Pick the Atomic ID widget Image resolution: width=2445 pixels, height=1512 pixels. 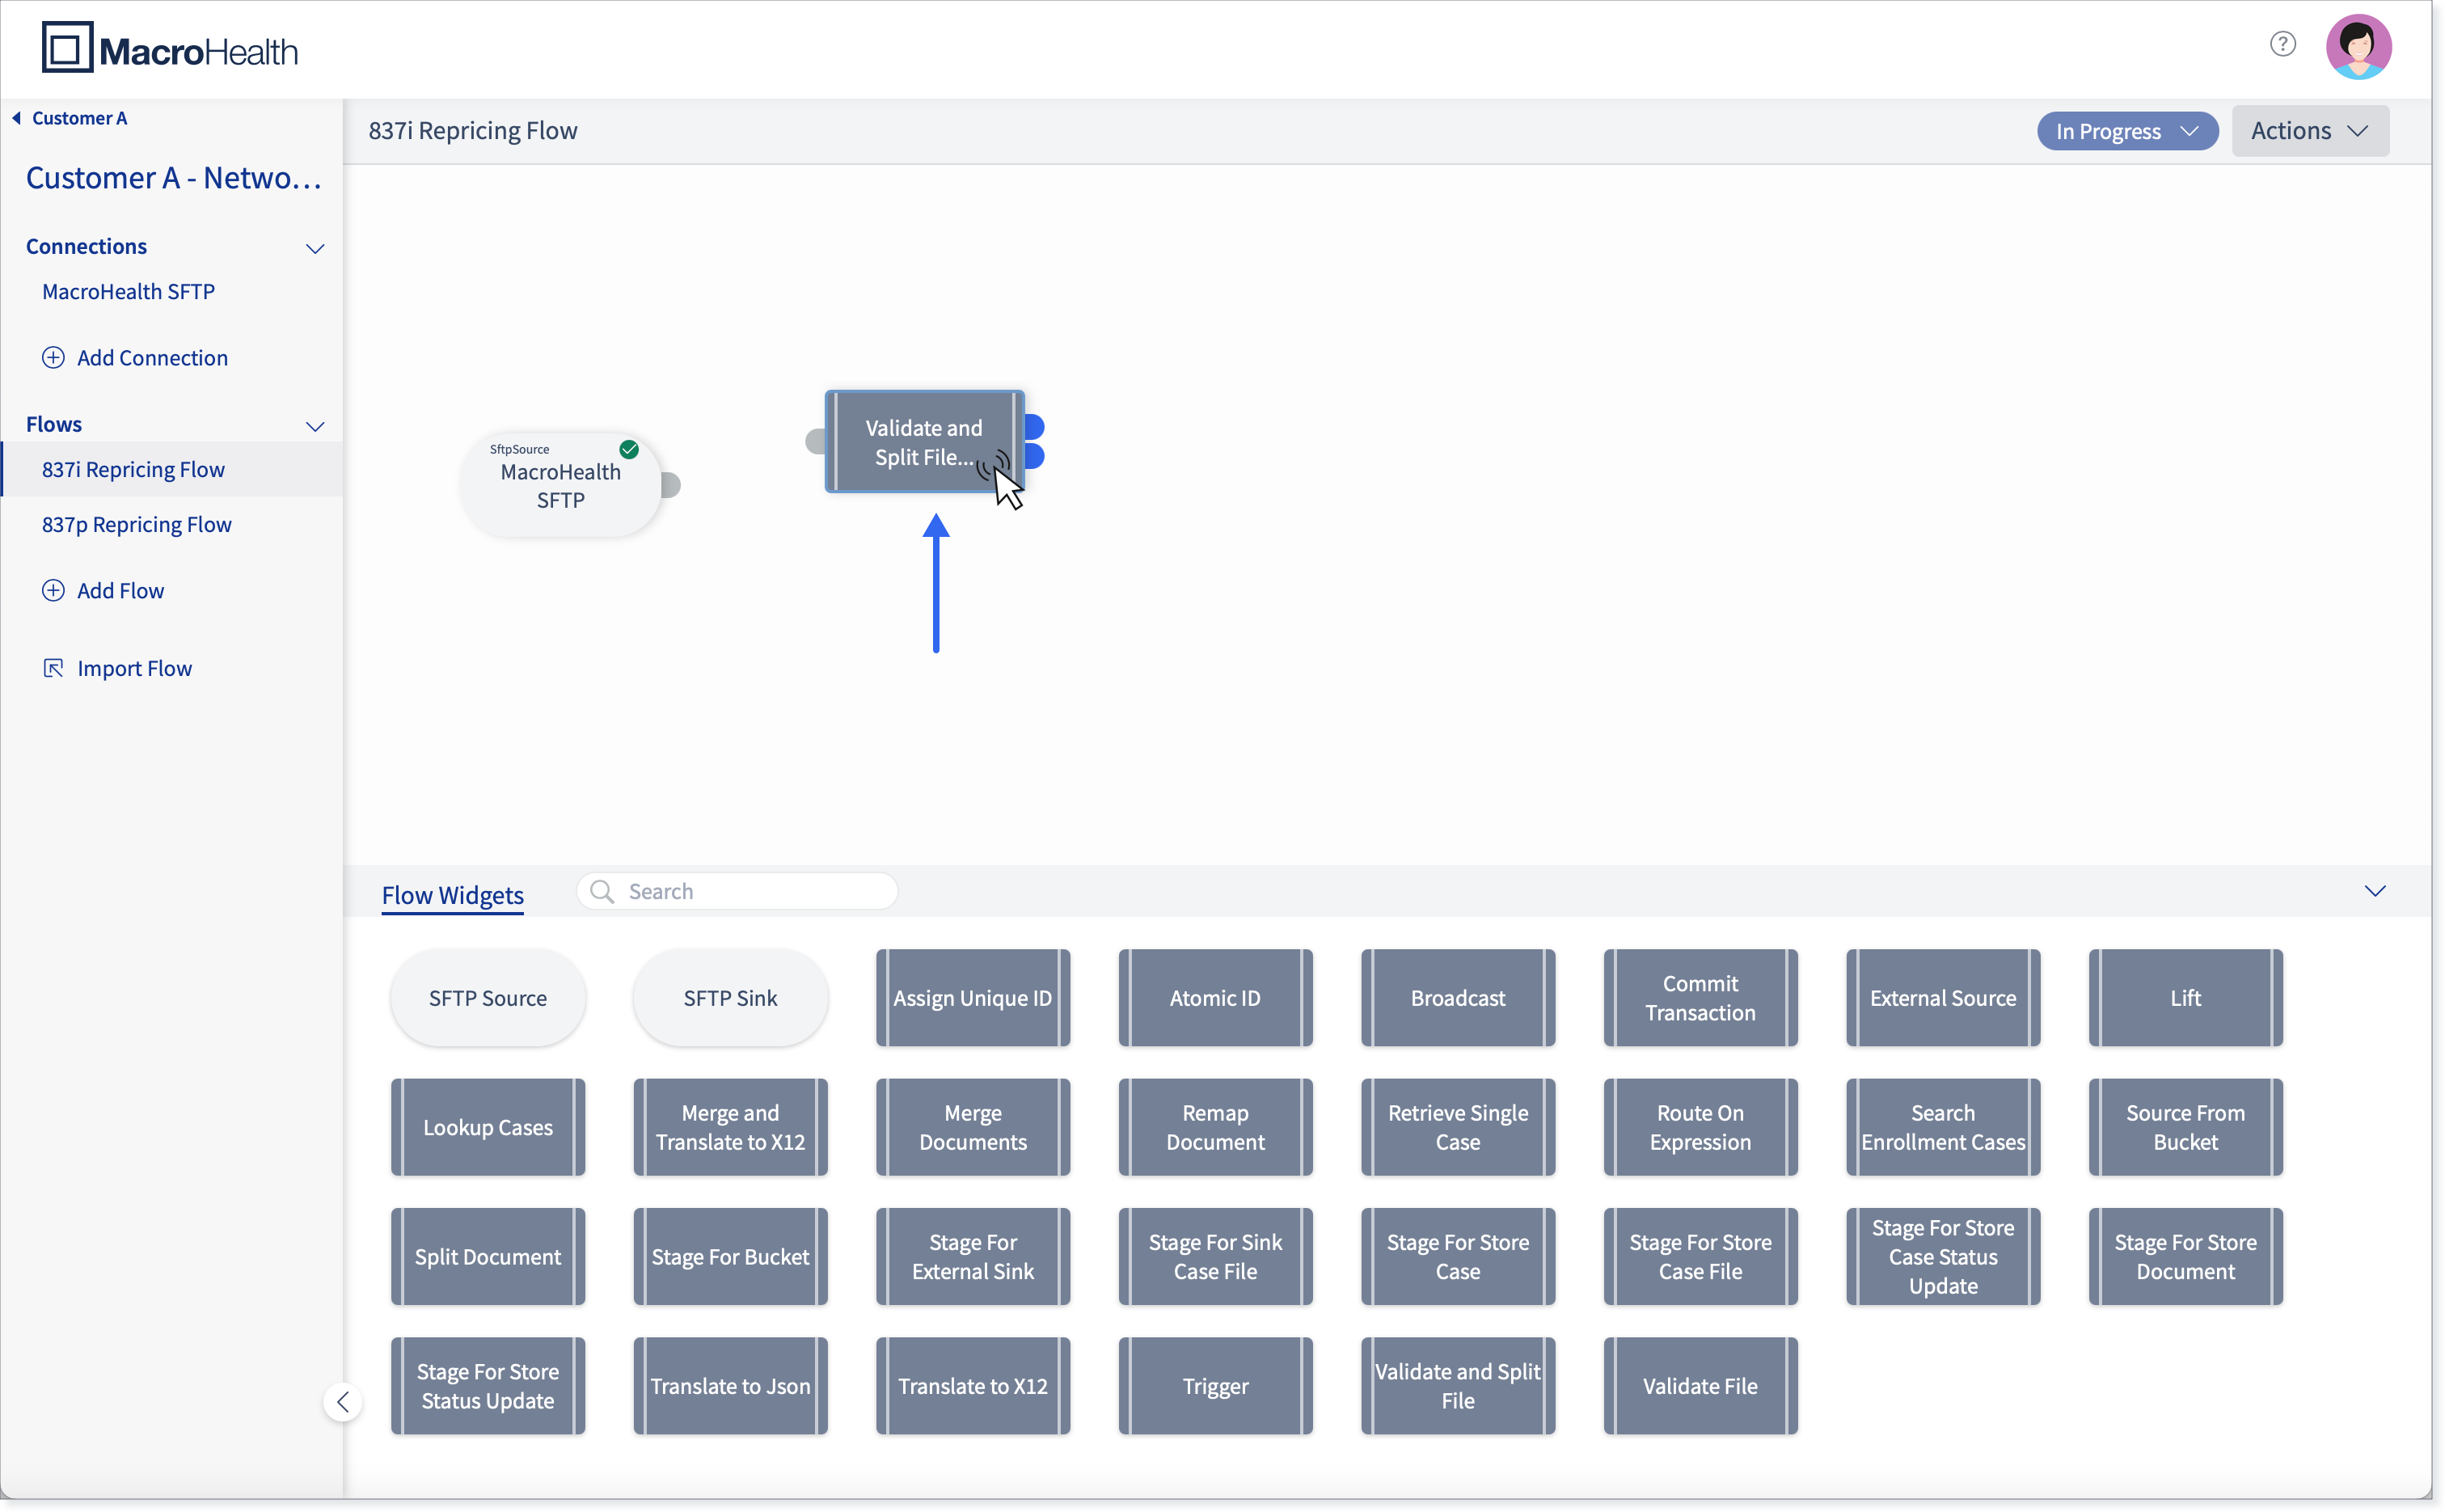pos(1215,998)
